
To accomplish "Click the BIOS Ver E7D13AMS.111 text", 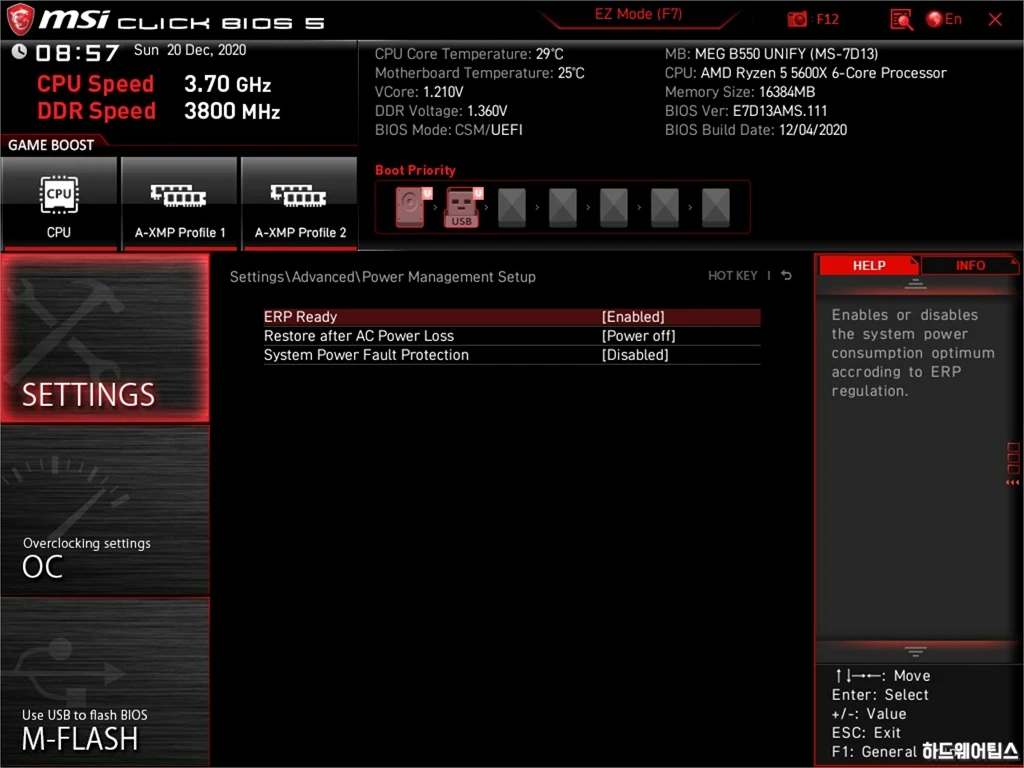I will pos(746,111).
